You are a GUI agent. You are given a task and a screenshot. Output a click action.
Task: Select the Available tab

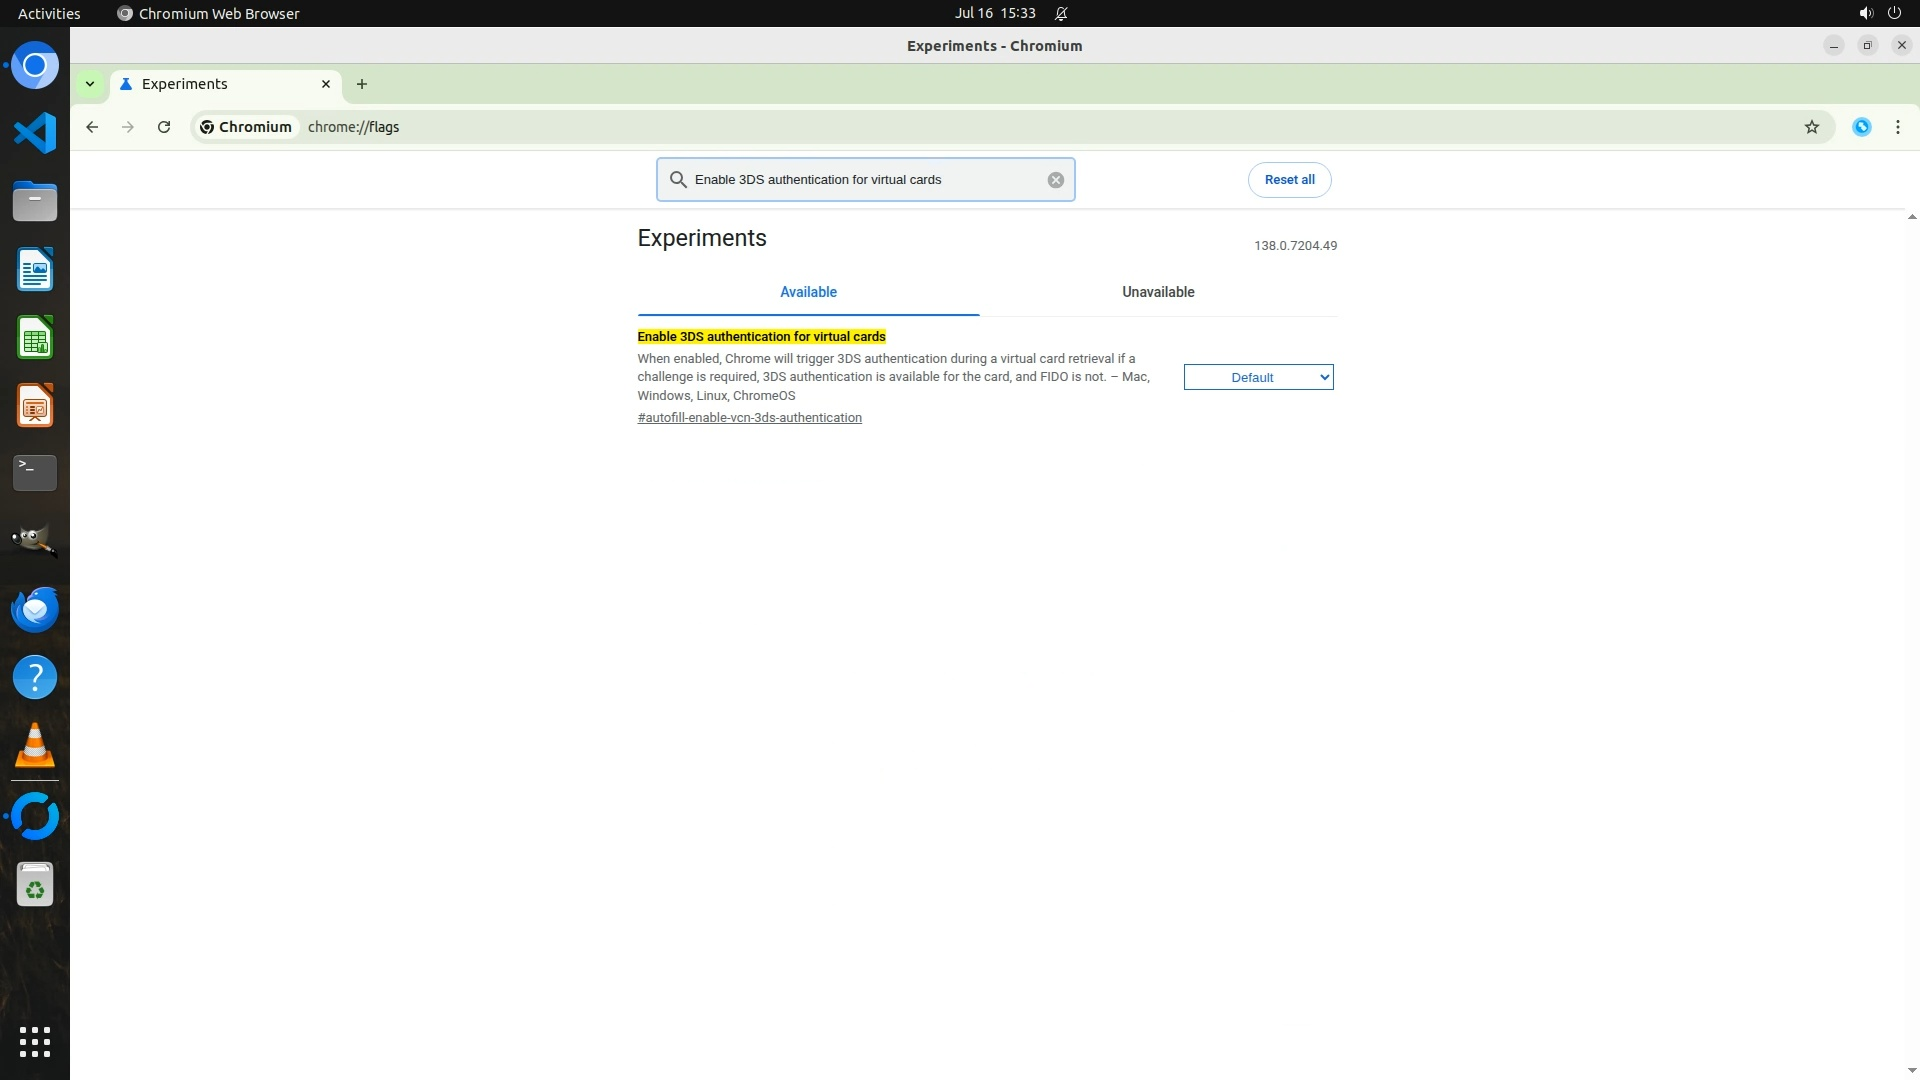[808, 292]
